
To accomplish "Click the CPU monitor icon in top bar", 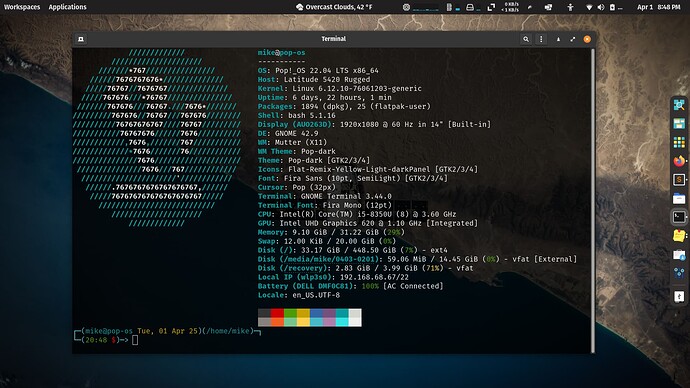I will 406,7.
